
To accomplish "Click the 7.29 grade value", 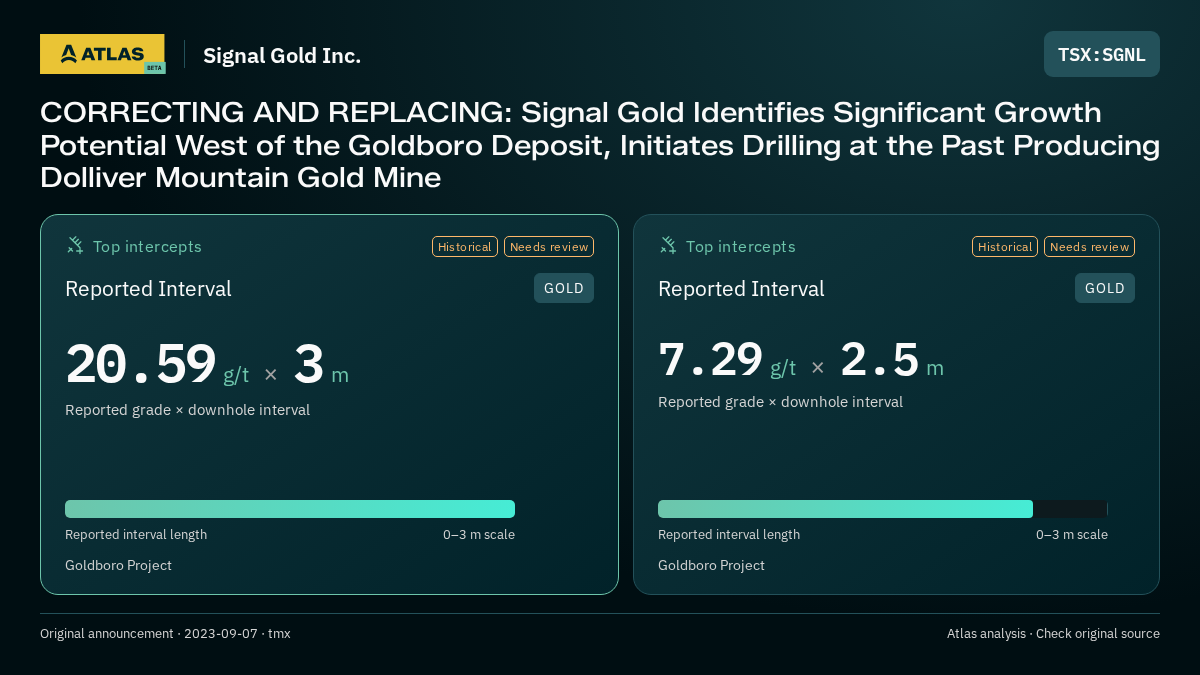I will (x=711, y=359).
